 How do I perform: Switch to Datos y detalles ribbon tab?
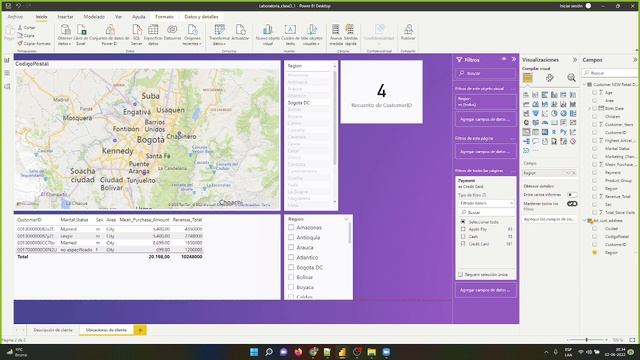(201, 17)
